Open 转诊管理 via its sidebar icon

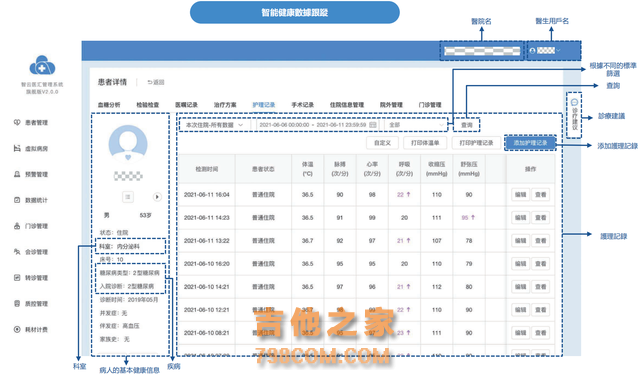click(17, 277)
